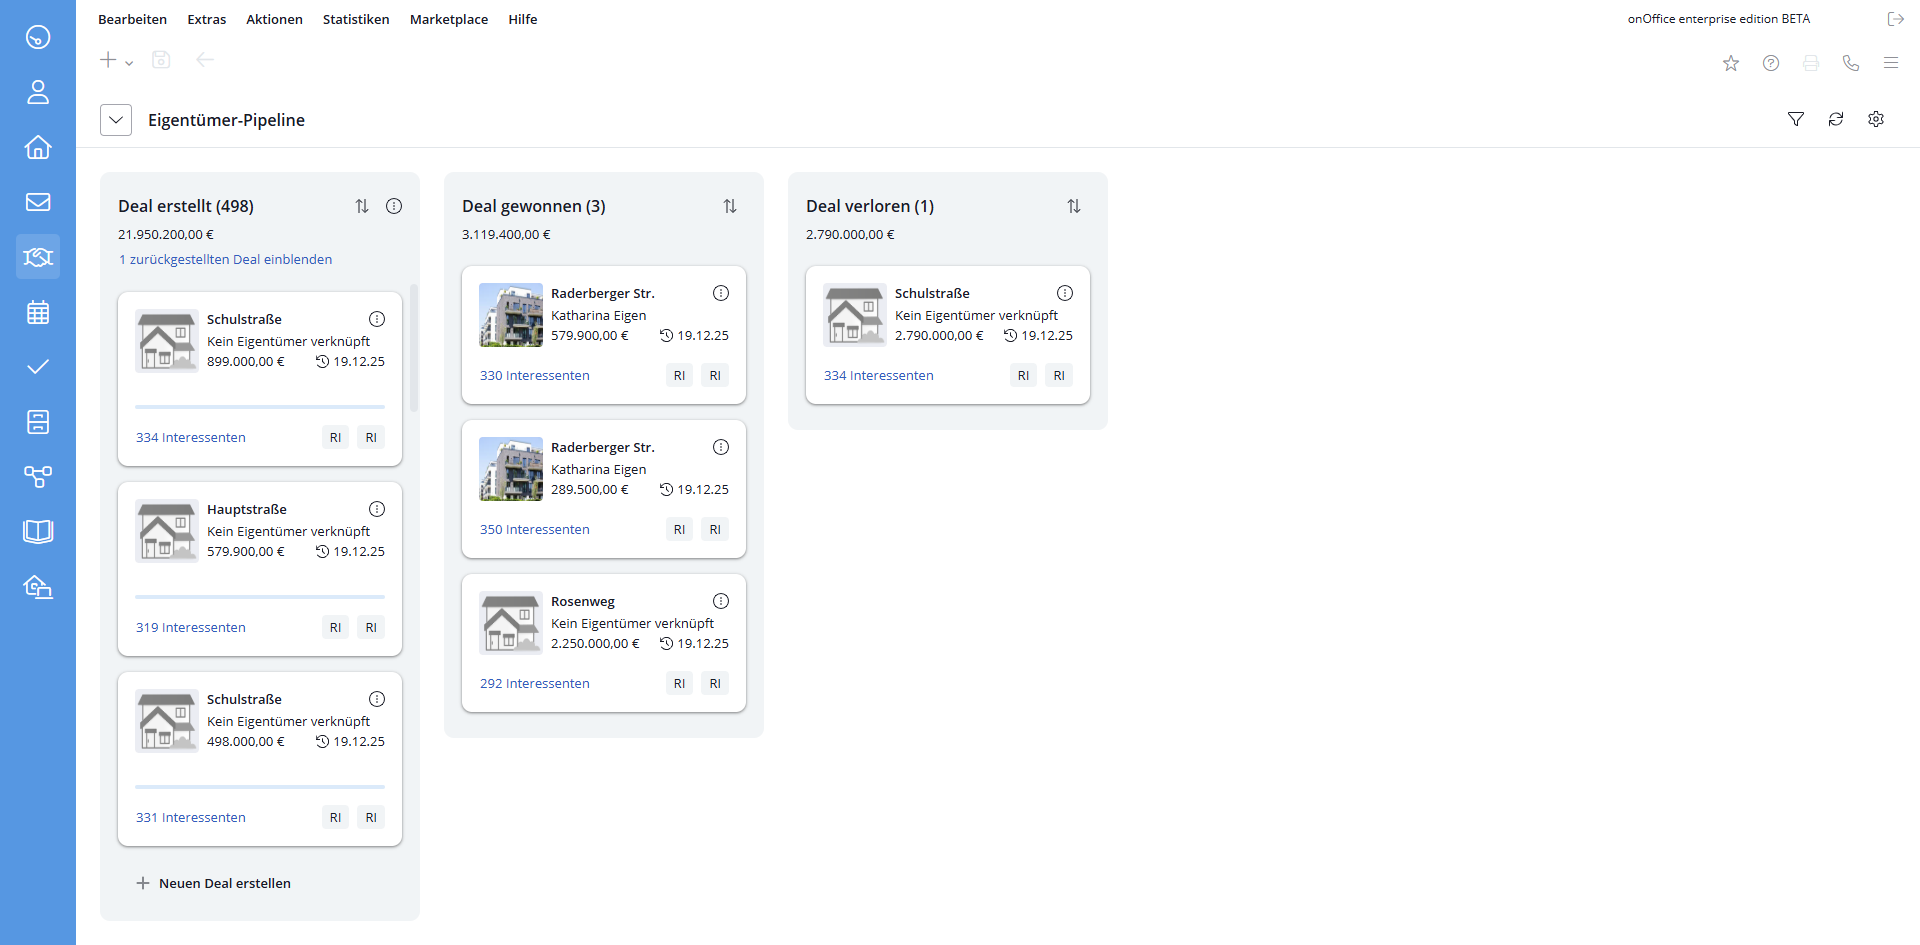Click the Raderberger Str. 579.900 € property thumbnail
1920x945 pixels.
511,315
